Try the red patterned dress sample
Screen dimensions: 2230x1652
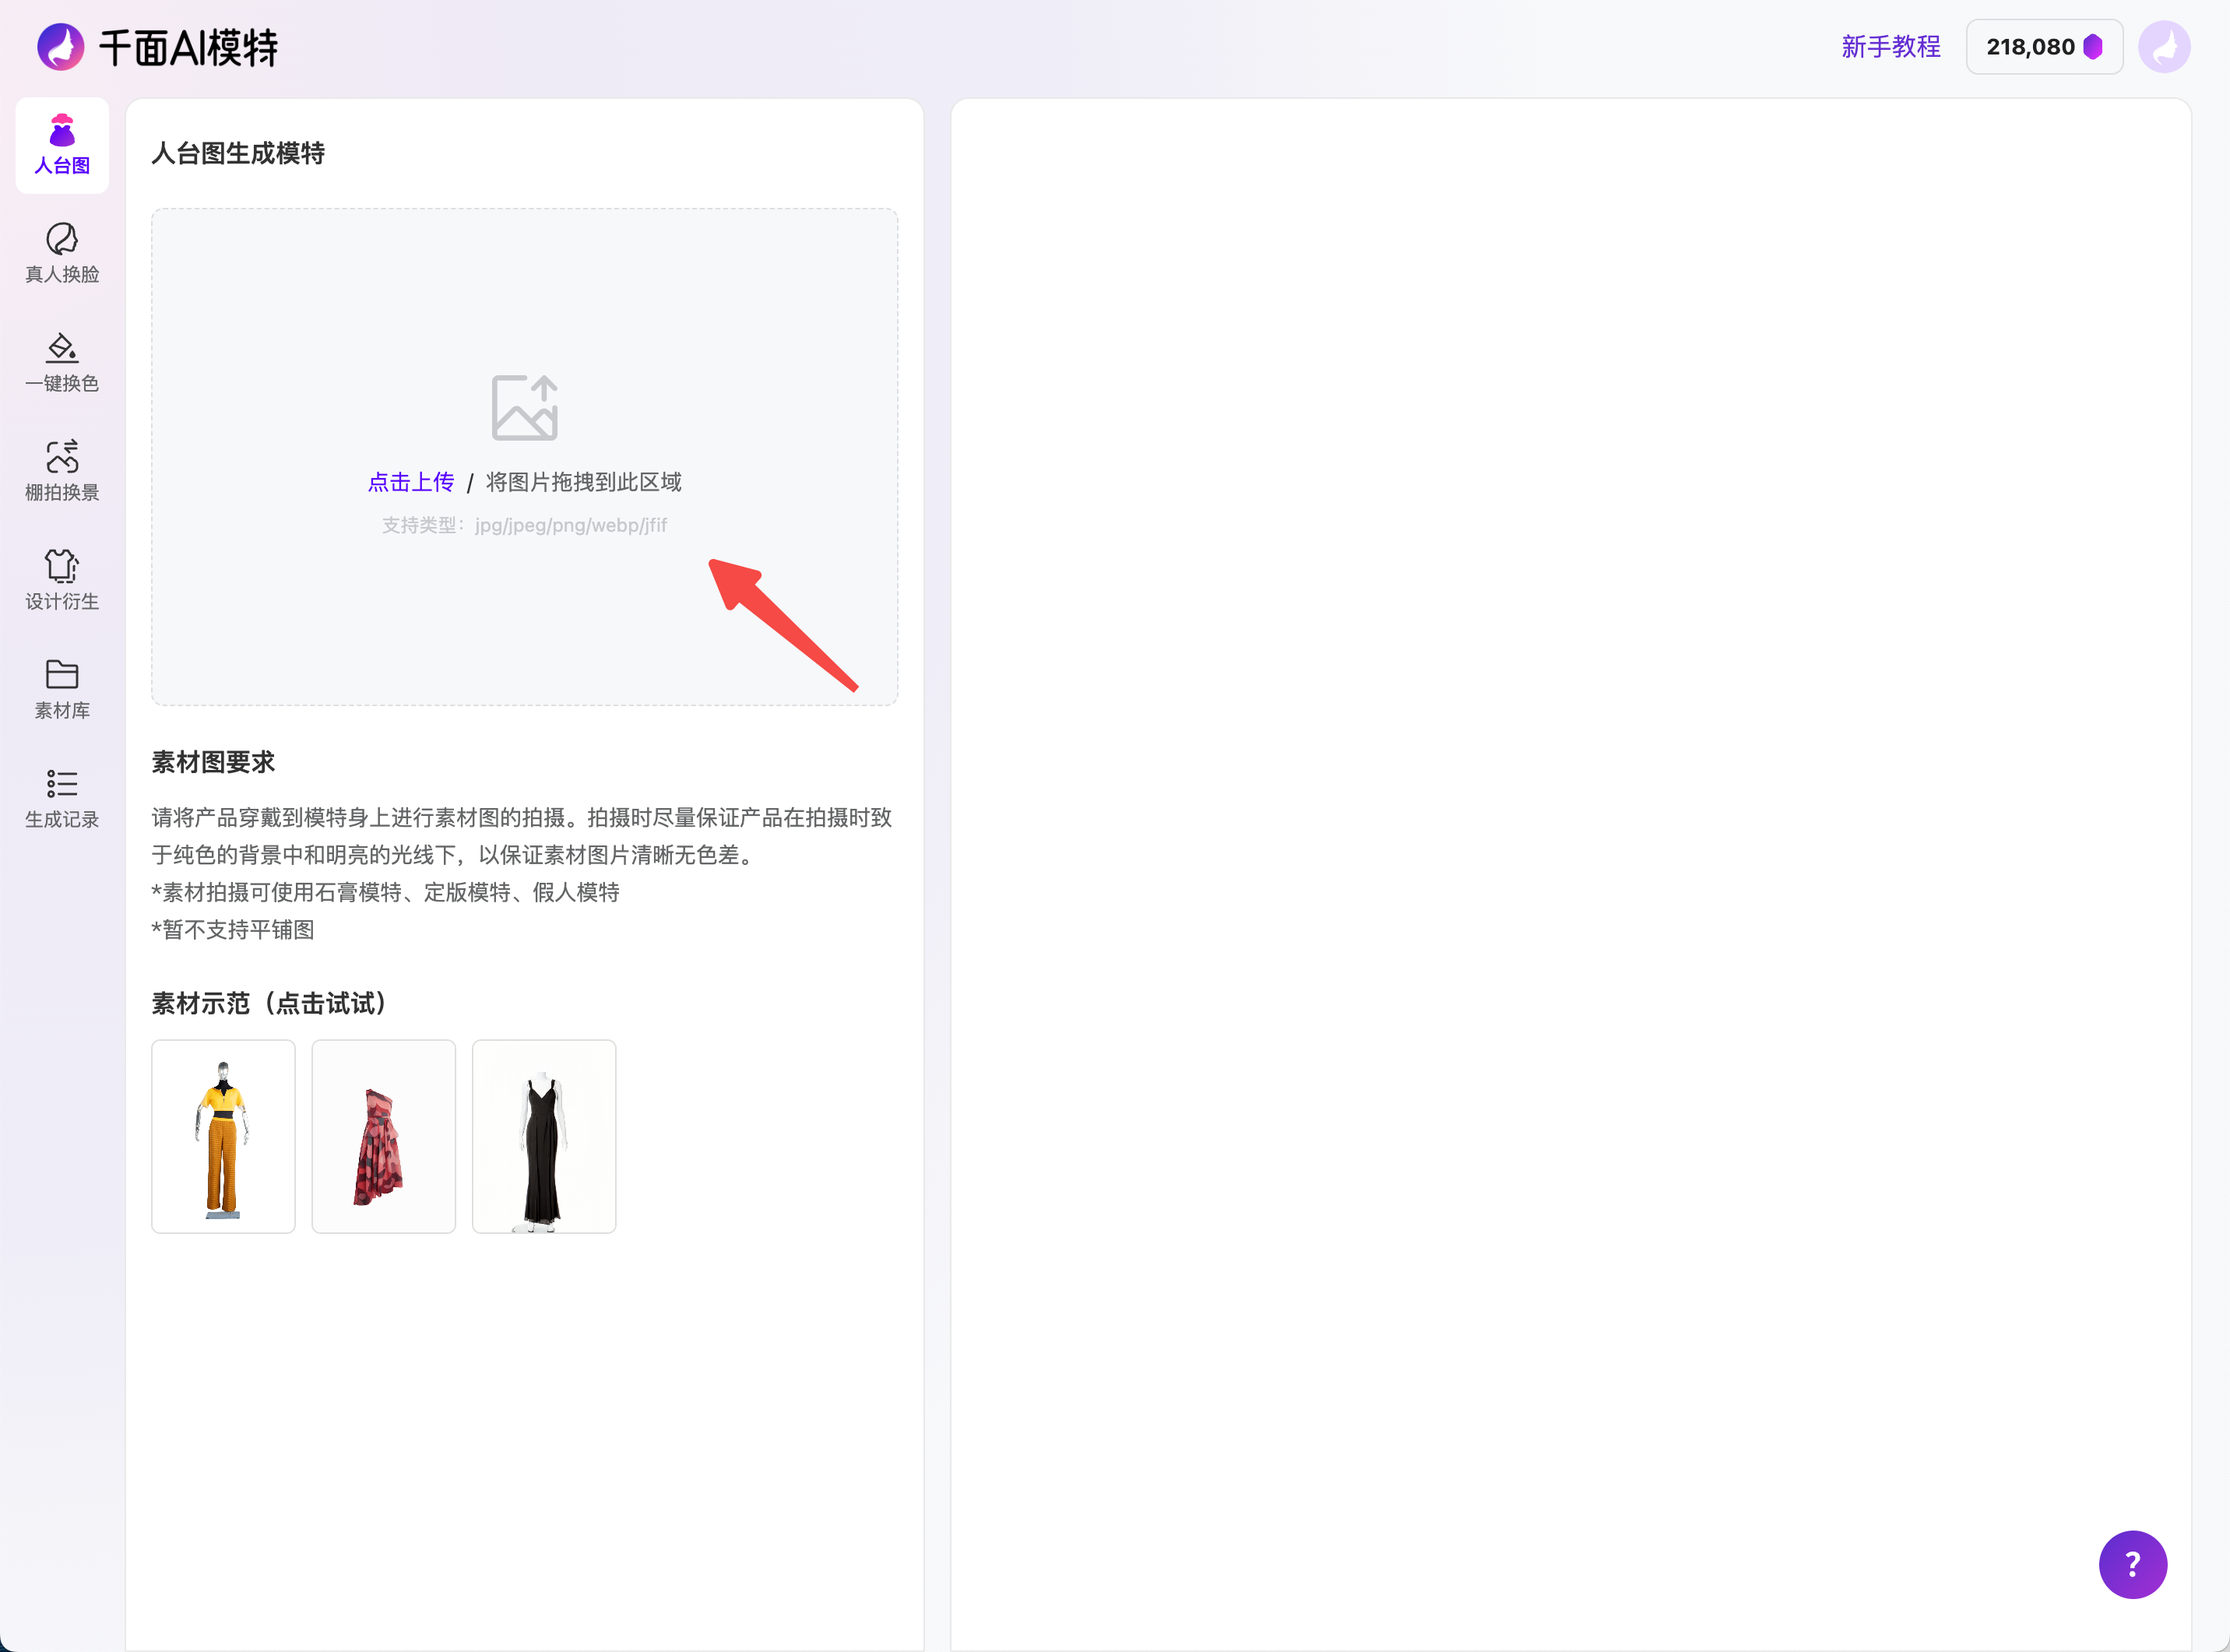click(383, 1136)
